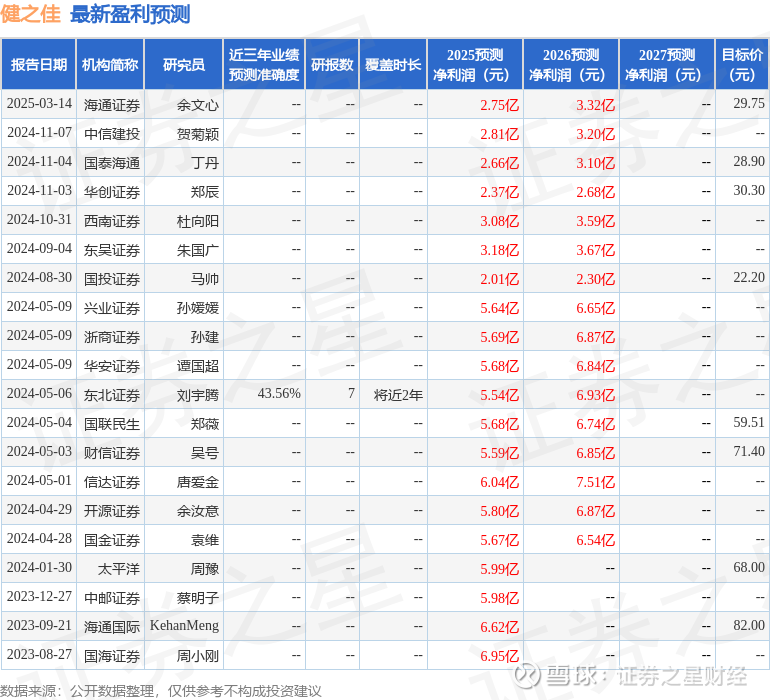Screen dimensions: 770x700
Task: Click the 研报数 column header
Action: tap(332, 64)
